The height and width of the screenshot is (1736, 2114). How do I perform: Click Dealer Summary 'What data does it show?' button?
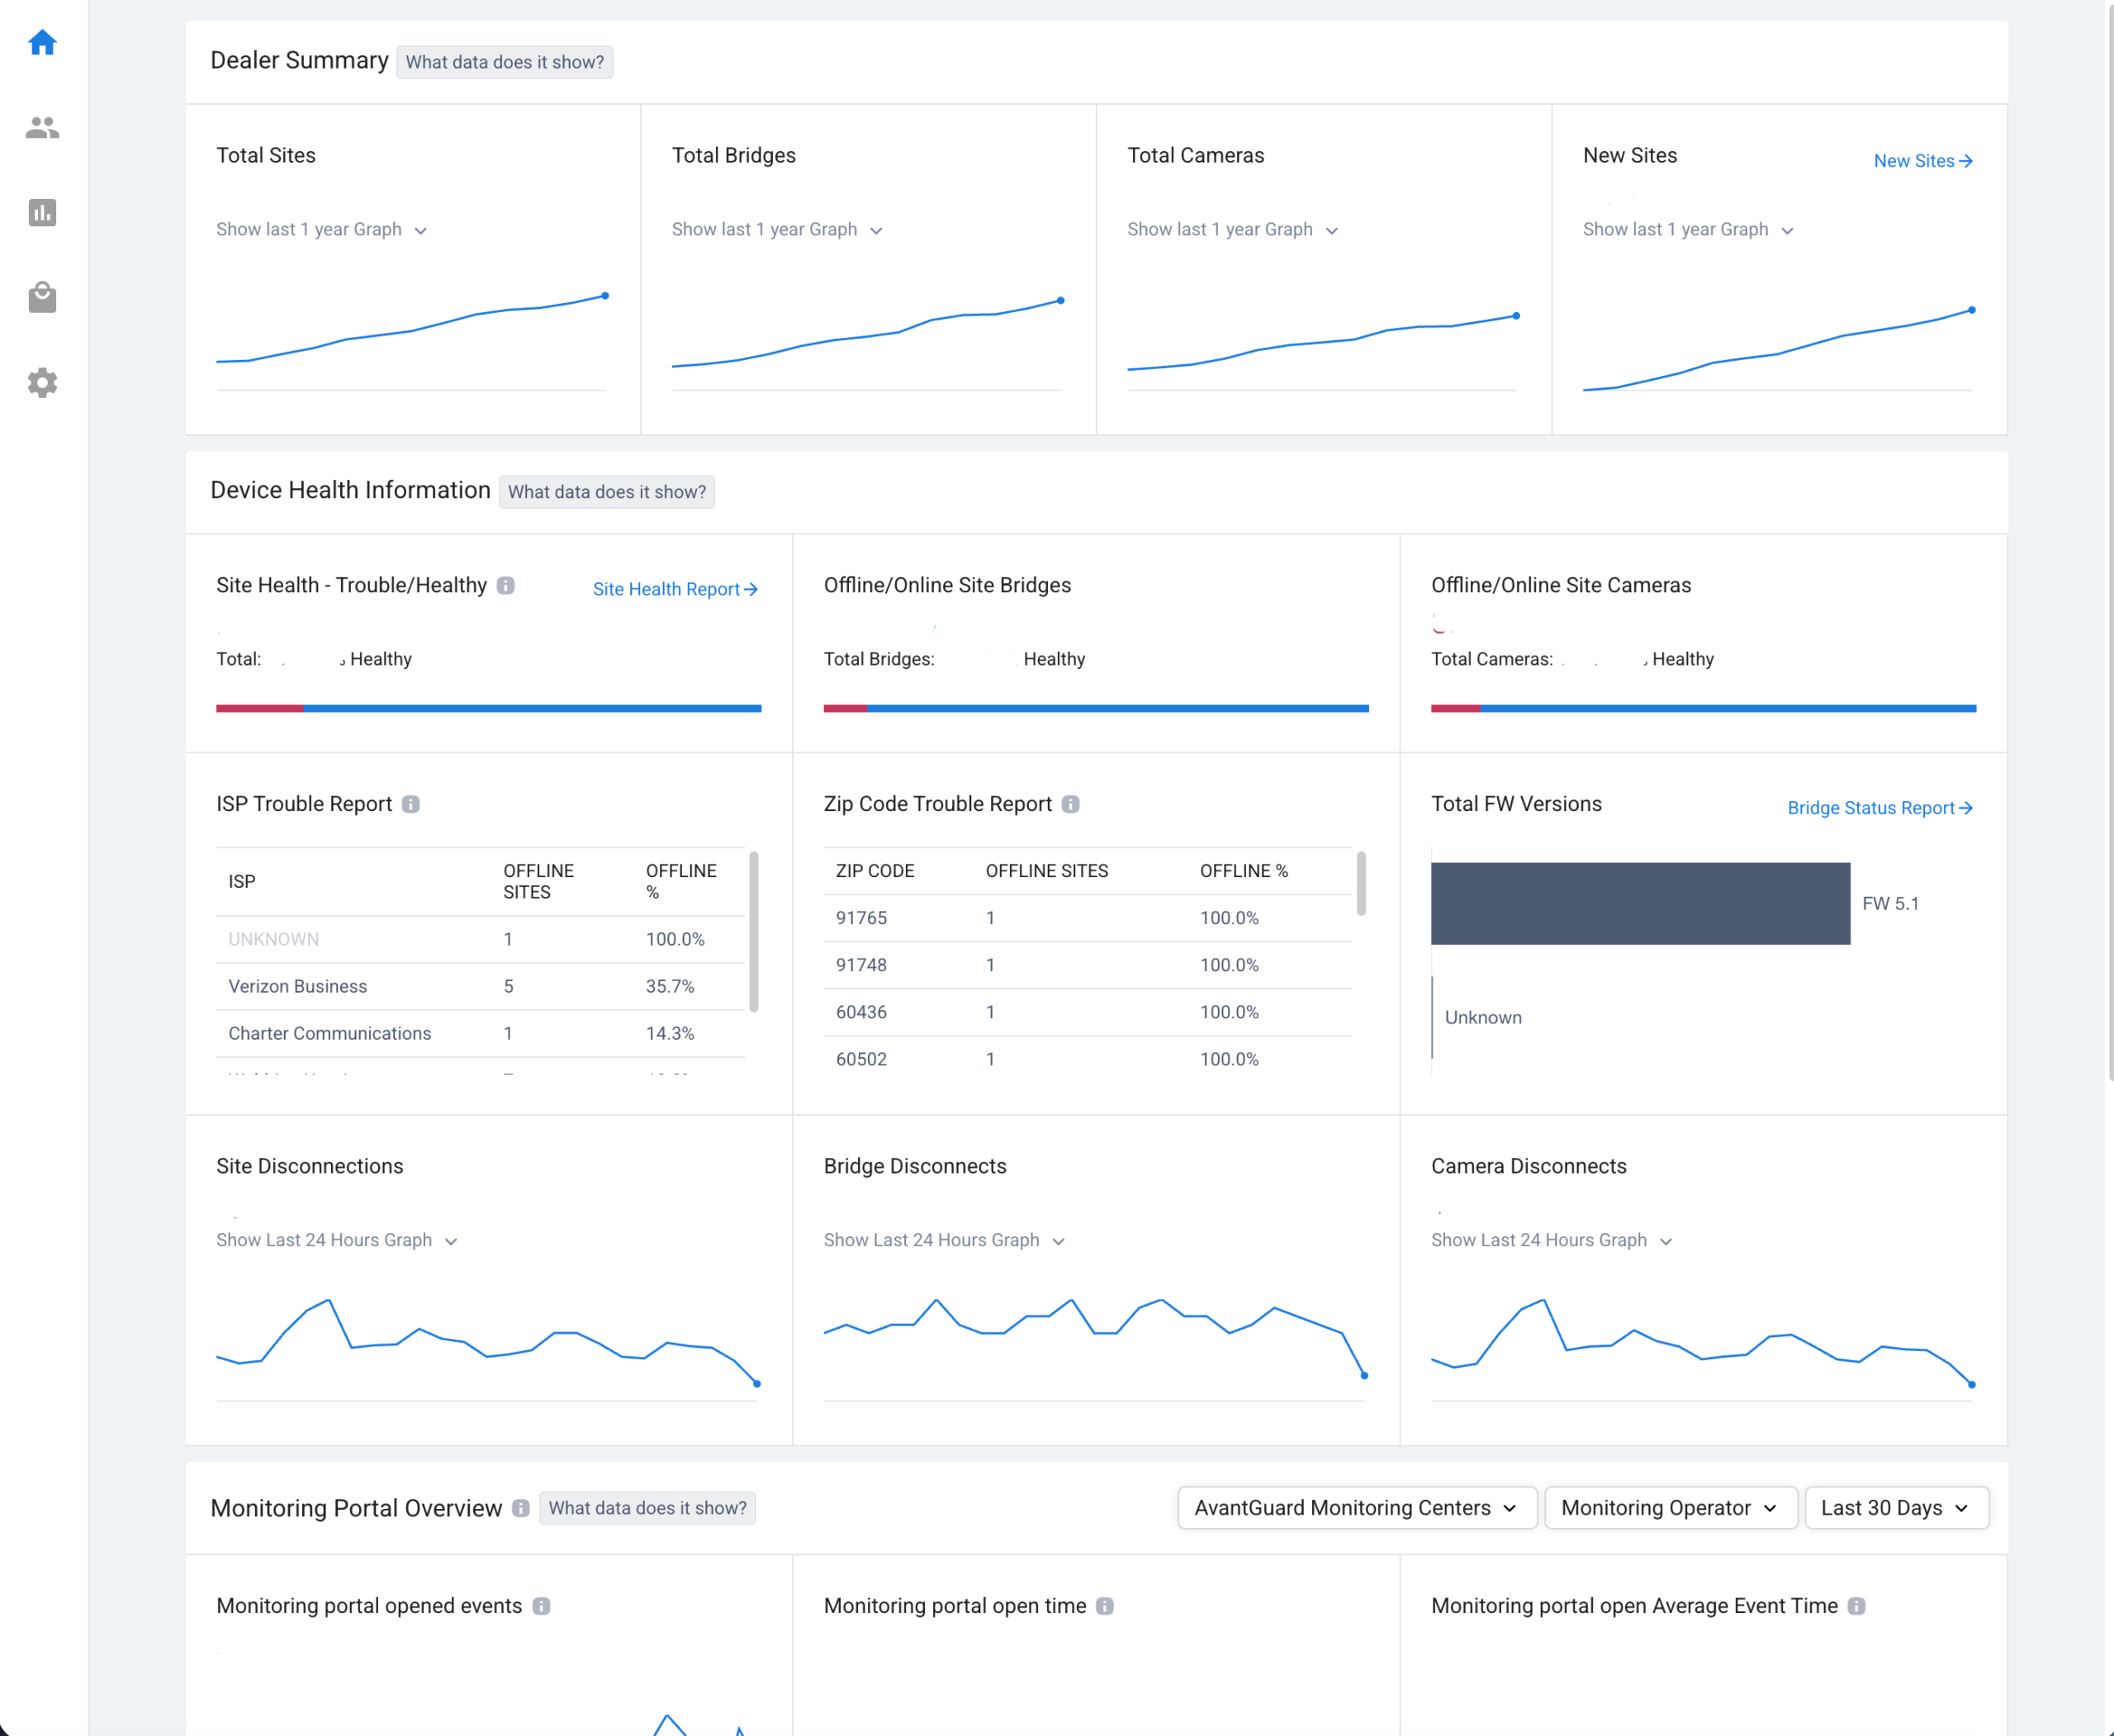[x=504, y=62]
